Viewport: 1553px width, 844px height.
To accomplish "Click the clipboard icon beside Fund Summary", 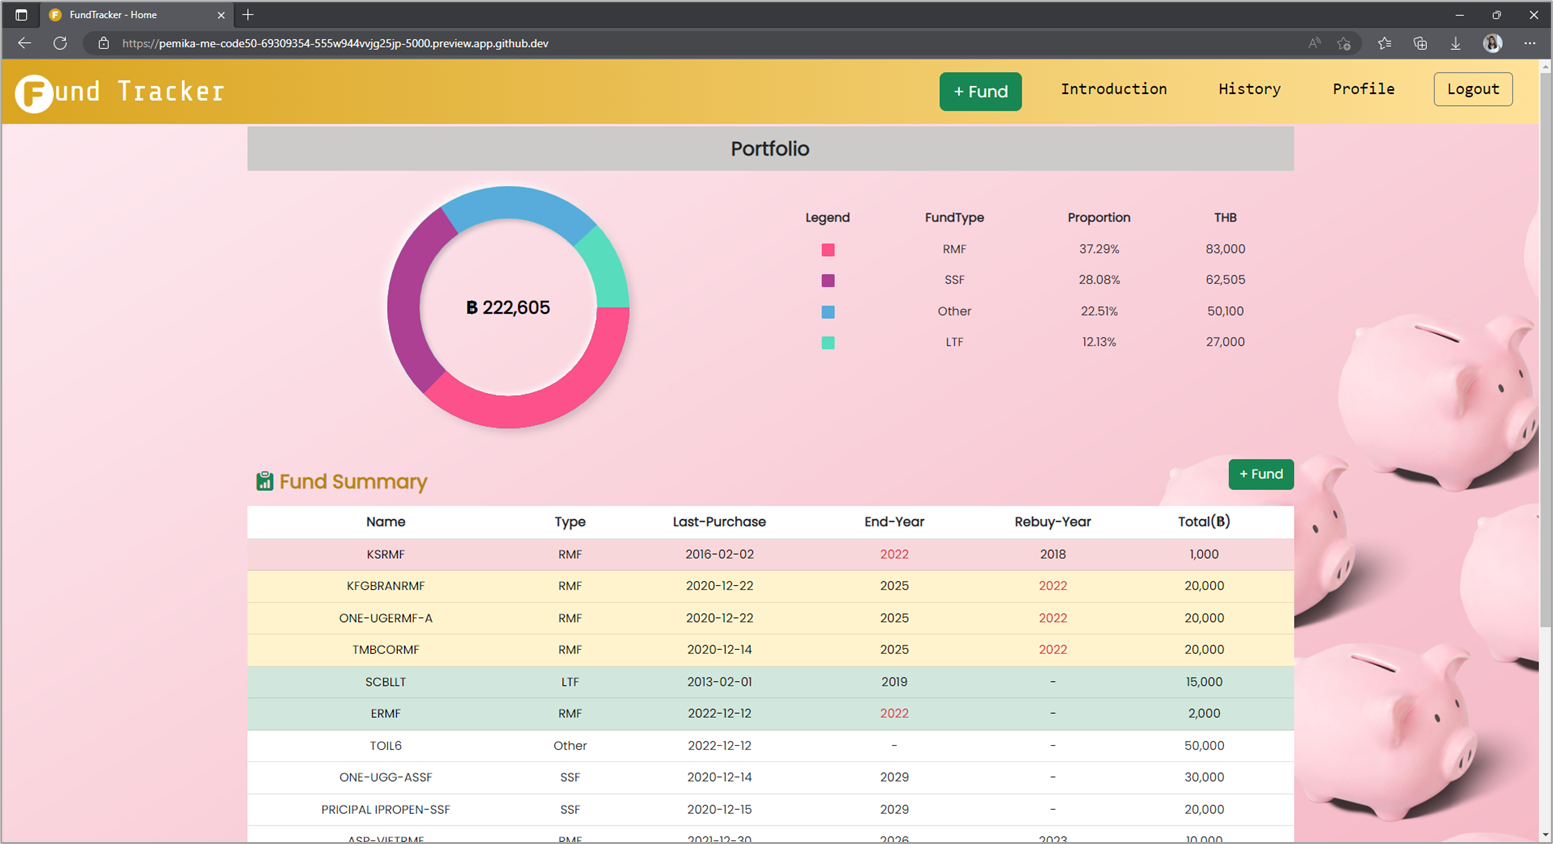I will [x=264, y=481].
